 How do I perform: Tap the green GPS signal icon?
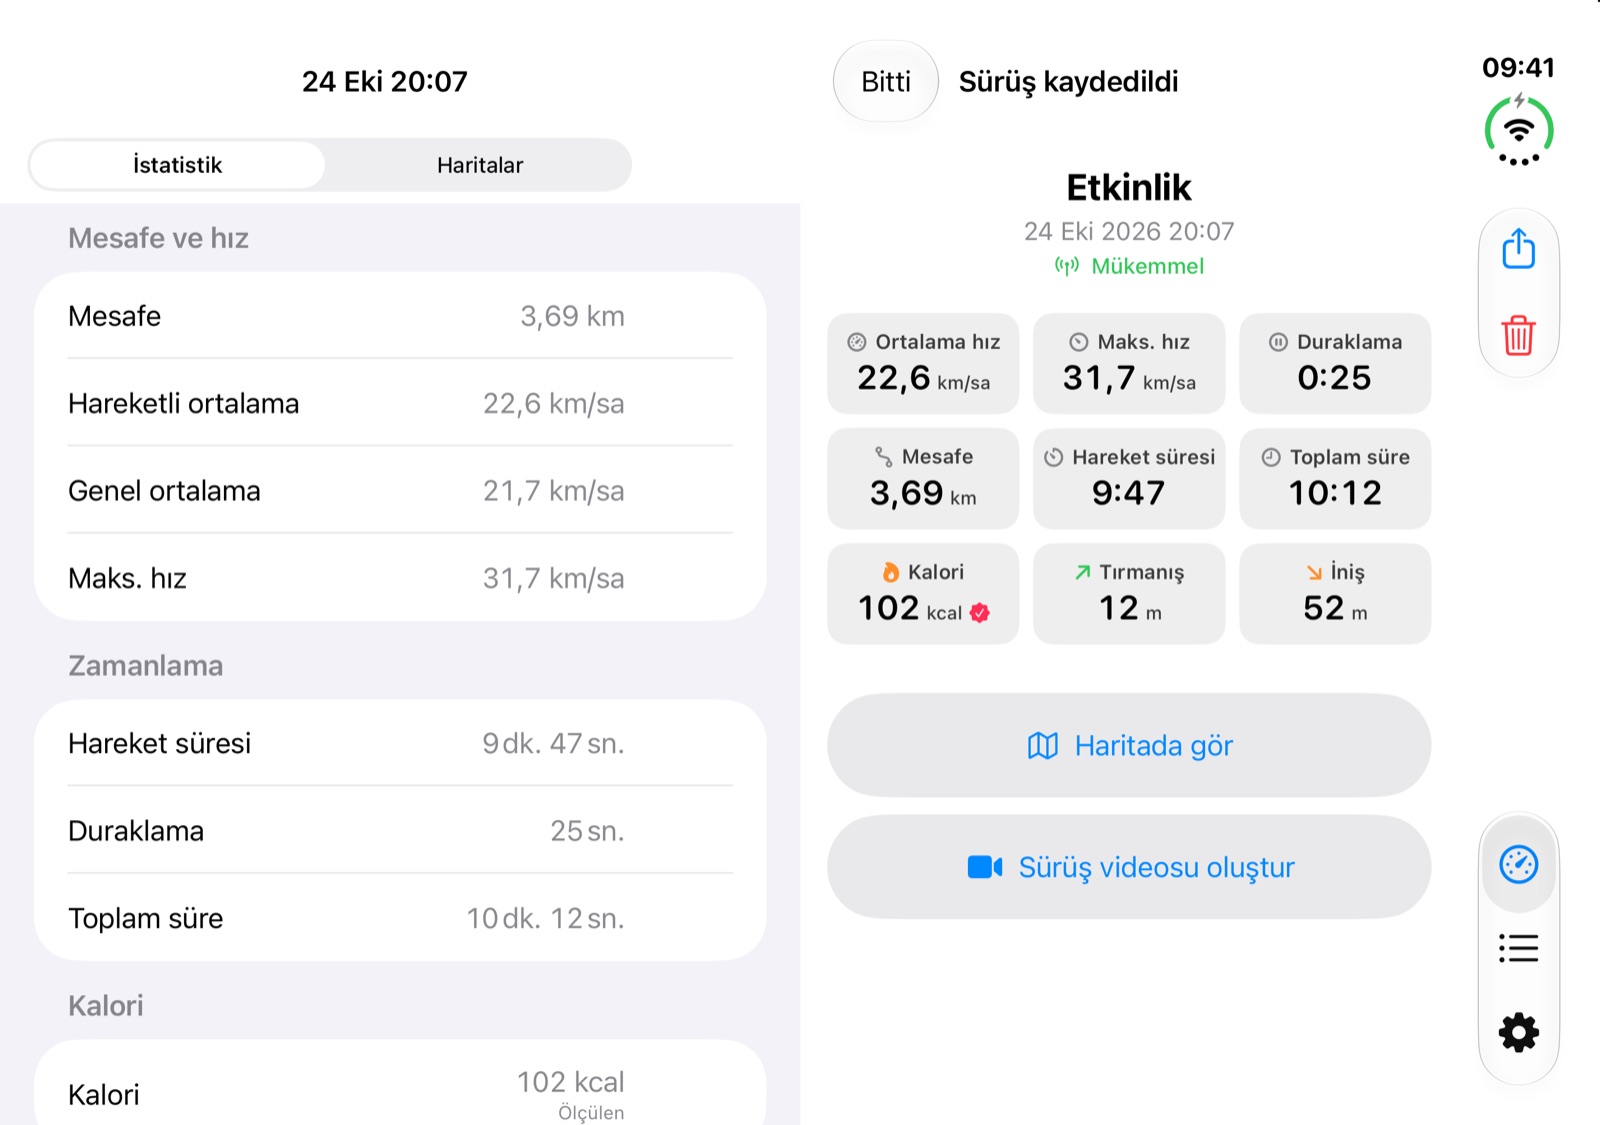[x=1067, y=266]
